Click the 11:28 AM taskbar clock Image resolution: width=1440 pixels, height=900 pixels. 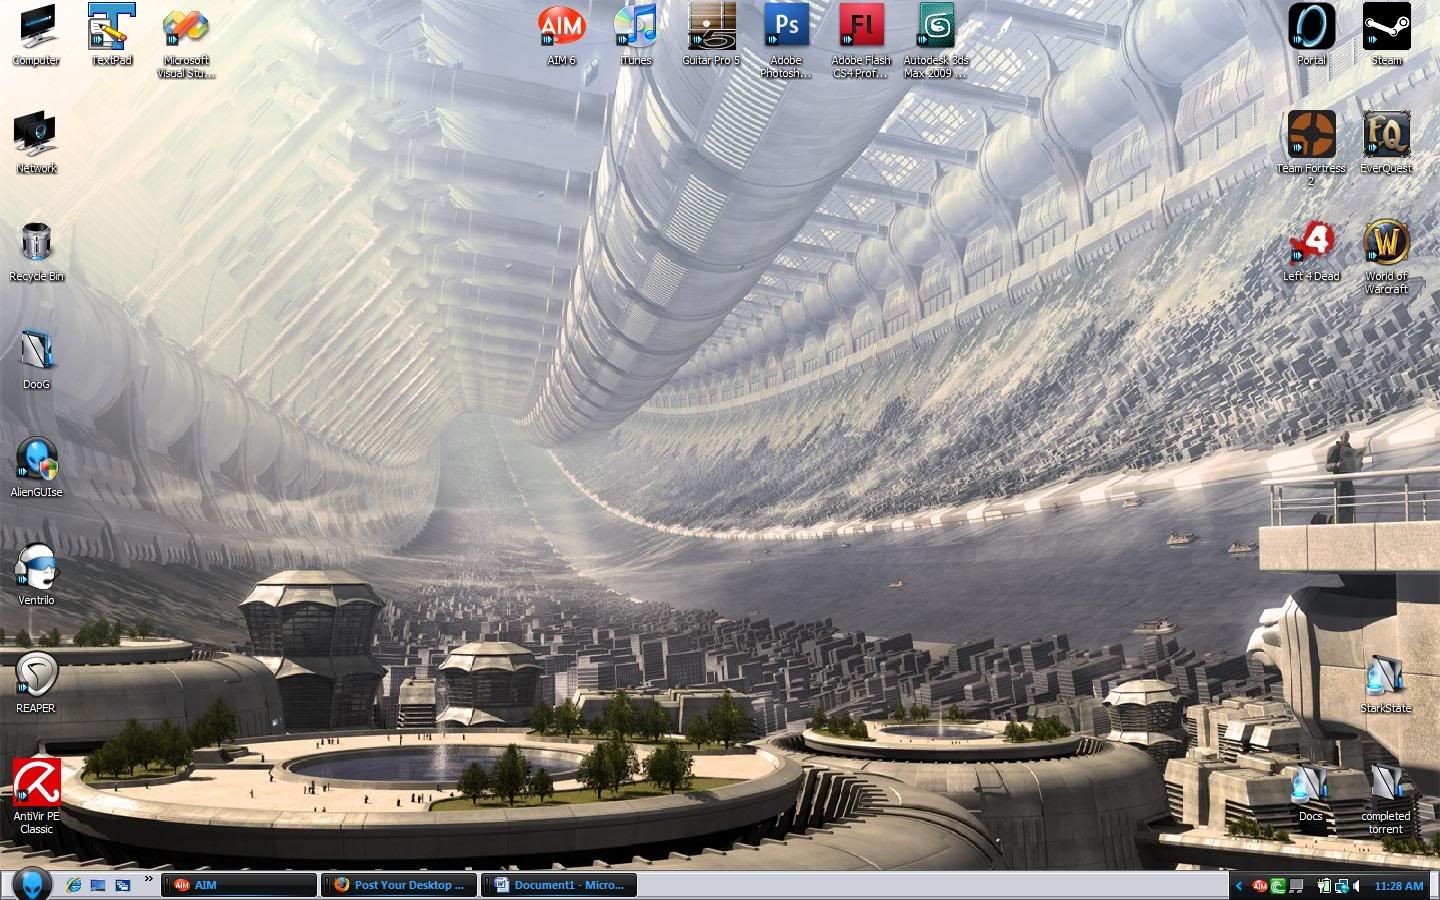tap(1399, 886)
